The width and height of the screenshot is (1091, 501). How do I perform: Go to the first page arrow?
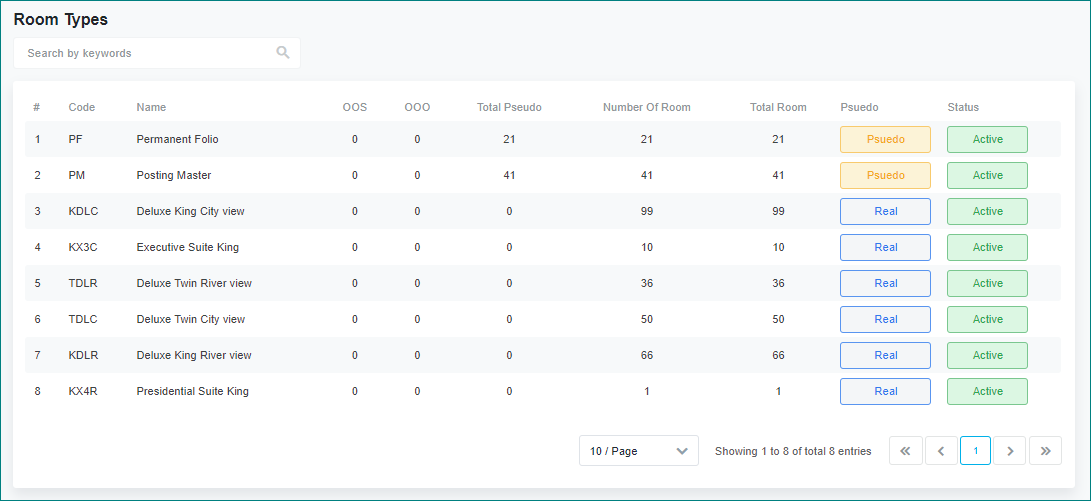click(905, 451)
